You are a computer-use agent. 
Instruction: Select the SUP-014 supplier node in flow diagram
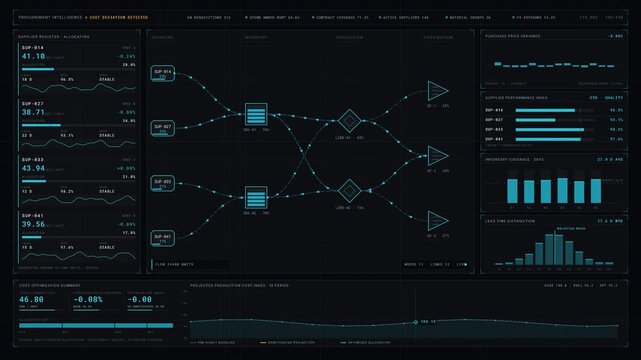(162, 73)
